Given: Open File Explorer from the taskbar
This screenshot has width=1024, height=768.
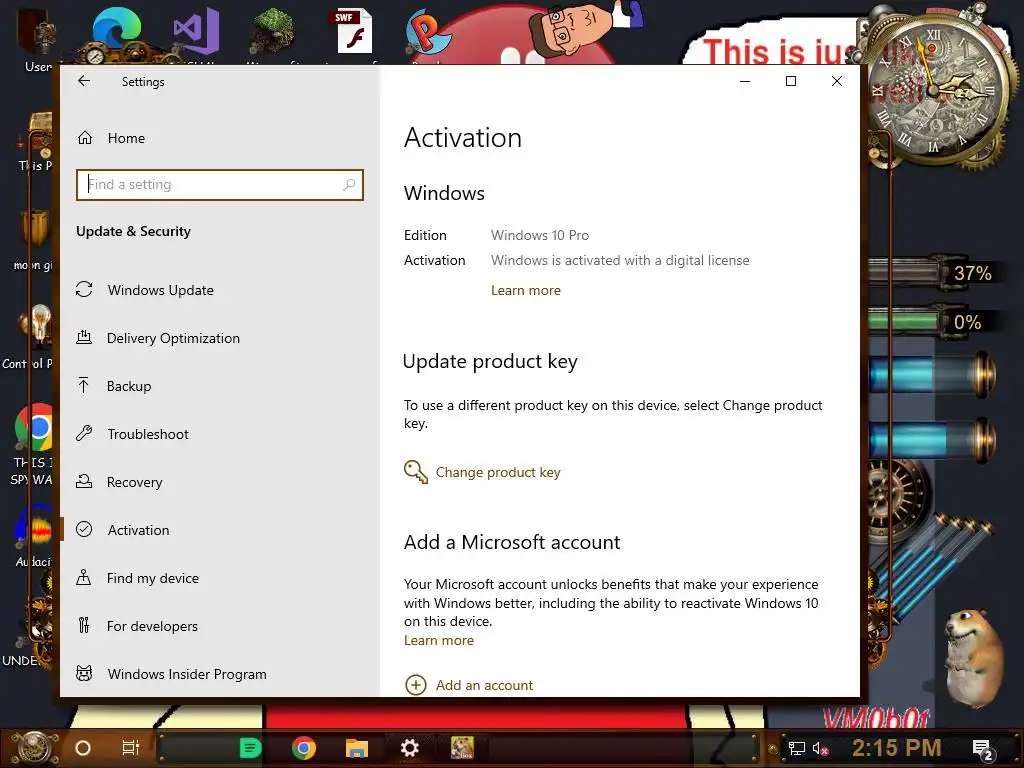Looking at the screenshot, I should (x=357, y=748).
